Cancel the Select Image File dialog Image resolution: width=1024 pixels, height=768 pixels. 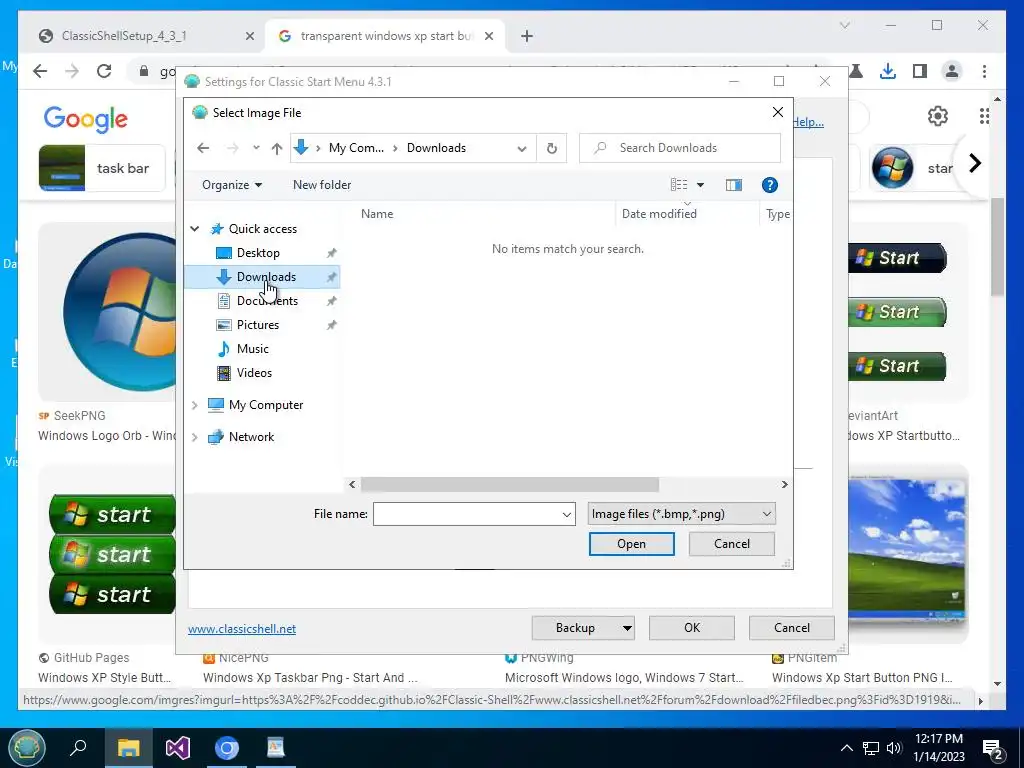(x=731, y=544)
